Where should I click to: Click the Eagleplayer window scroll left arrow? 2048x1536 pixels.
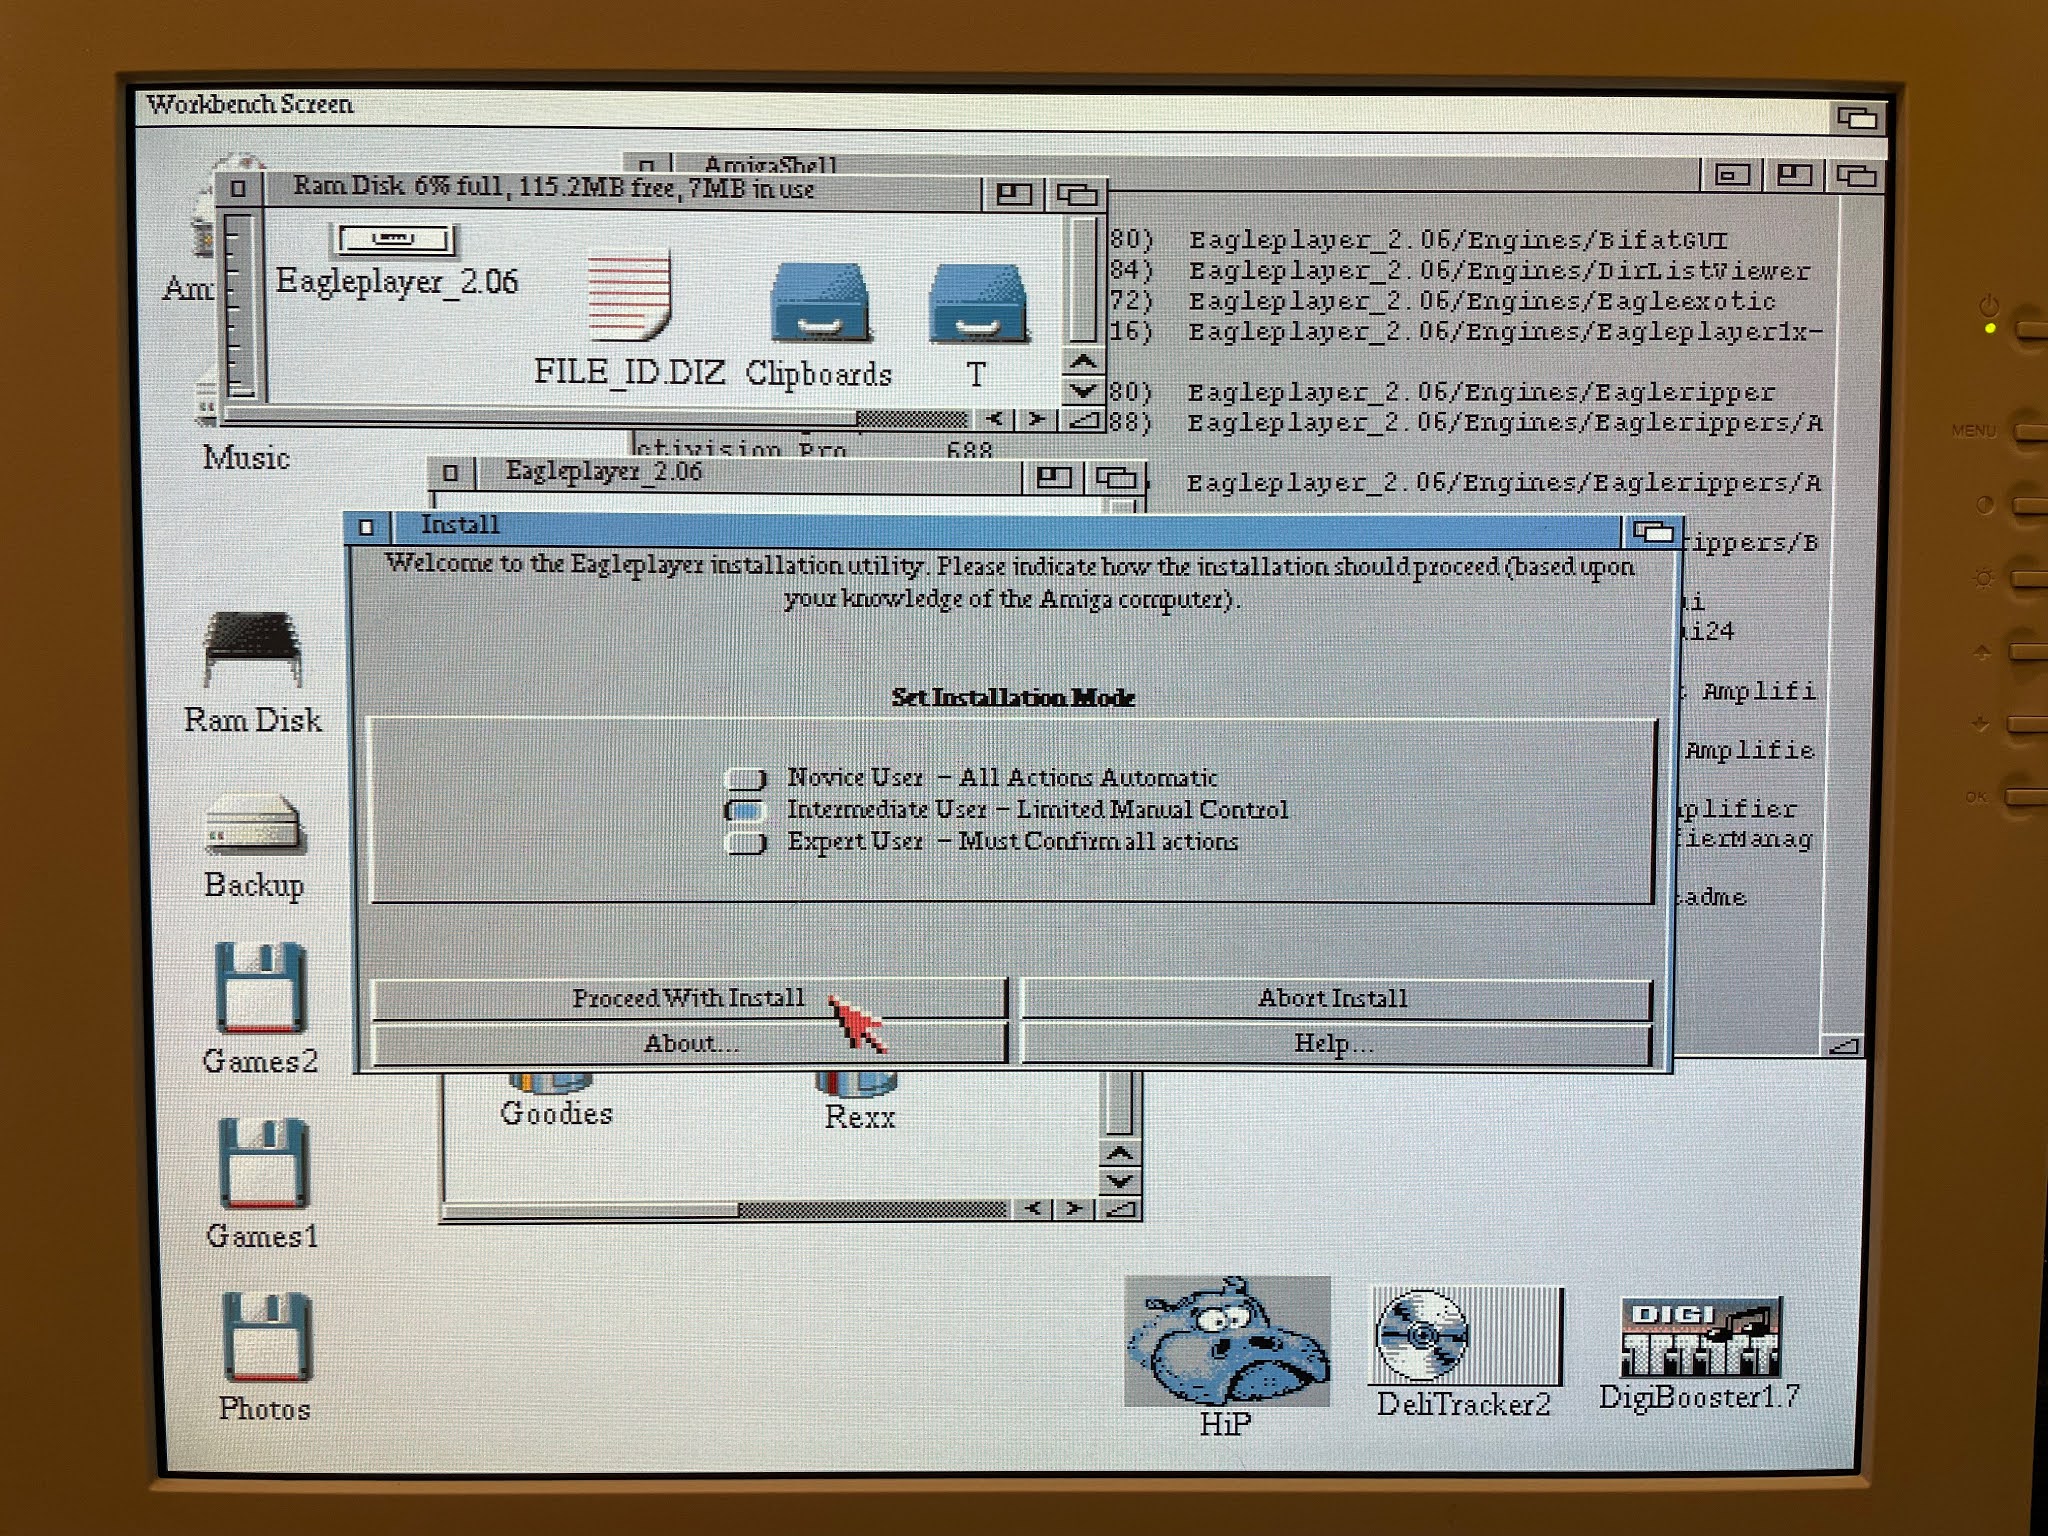(x=1033, y=1209)
